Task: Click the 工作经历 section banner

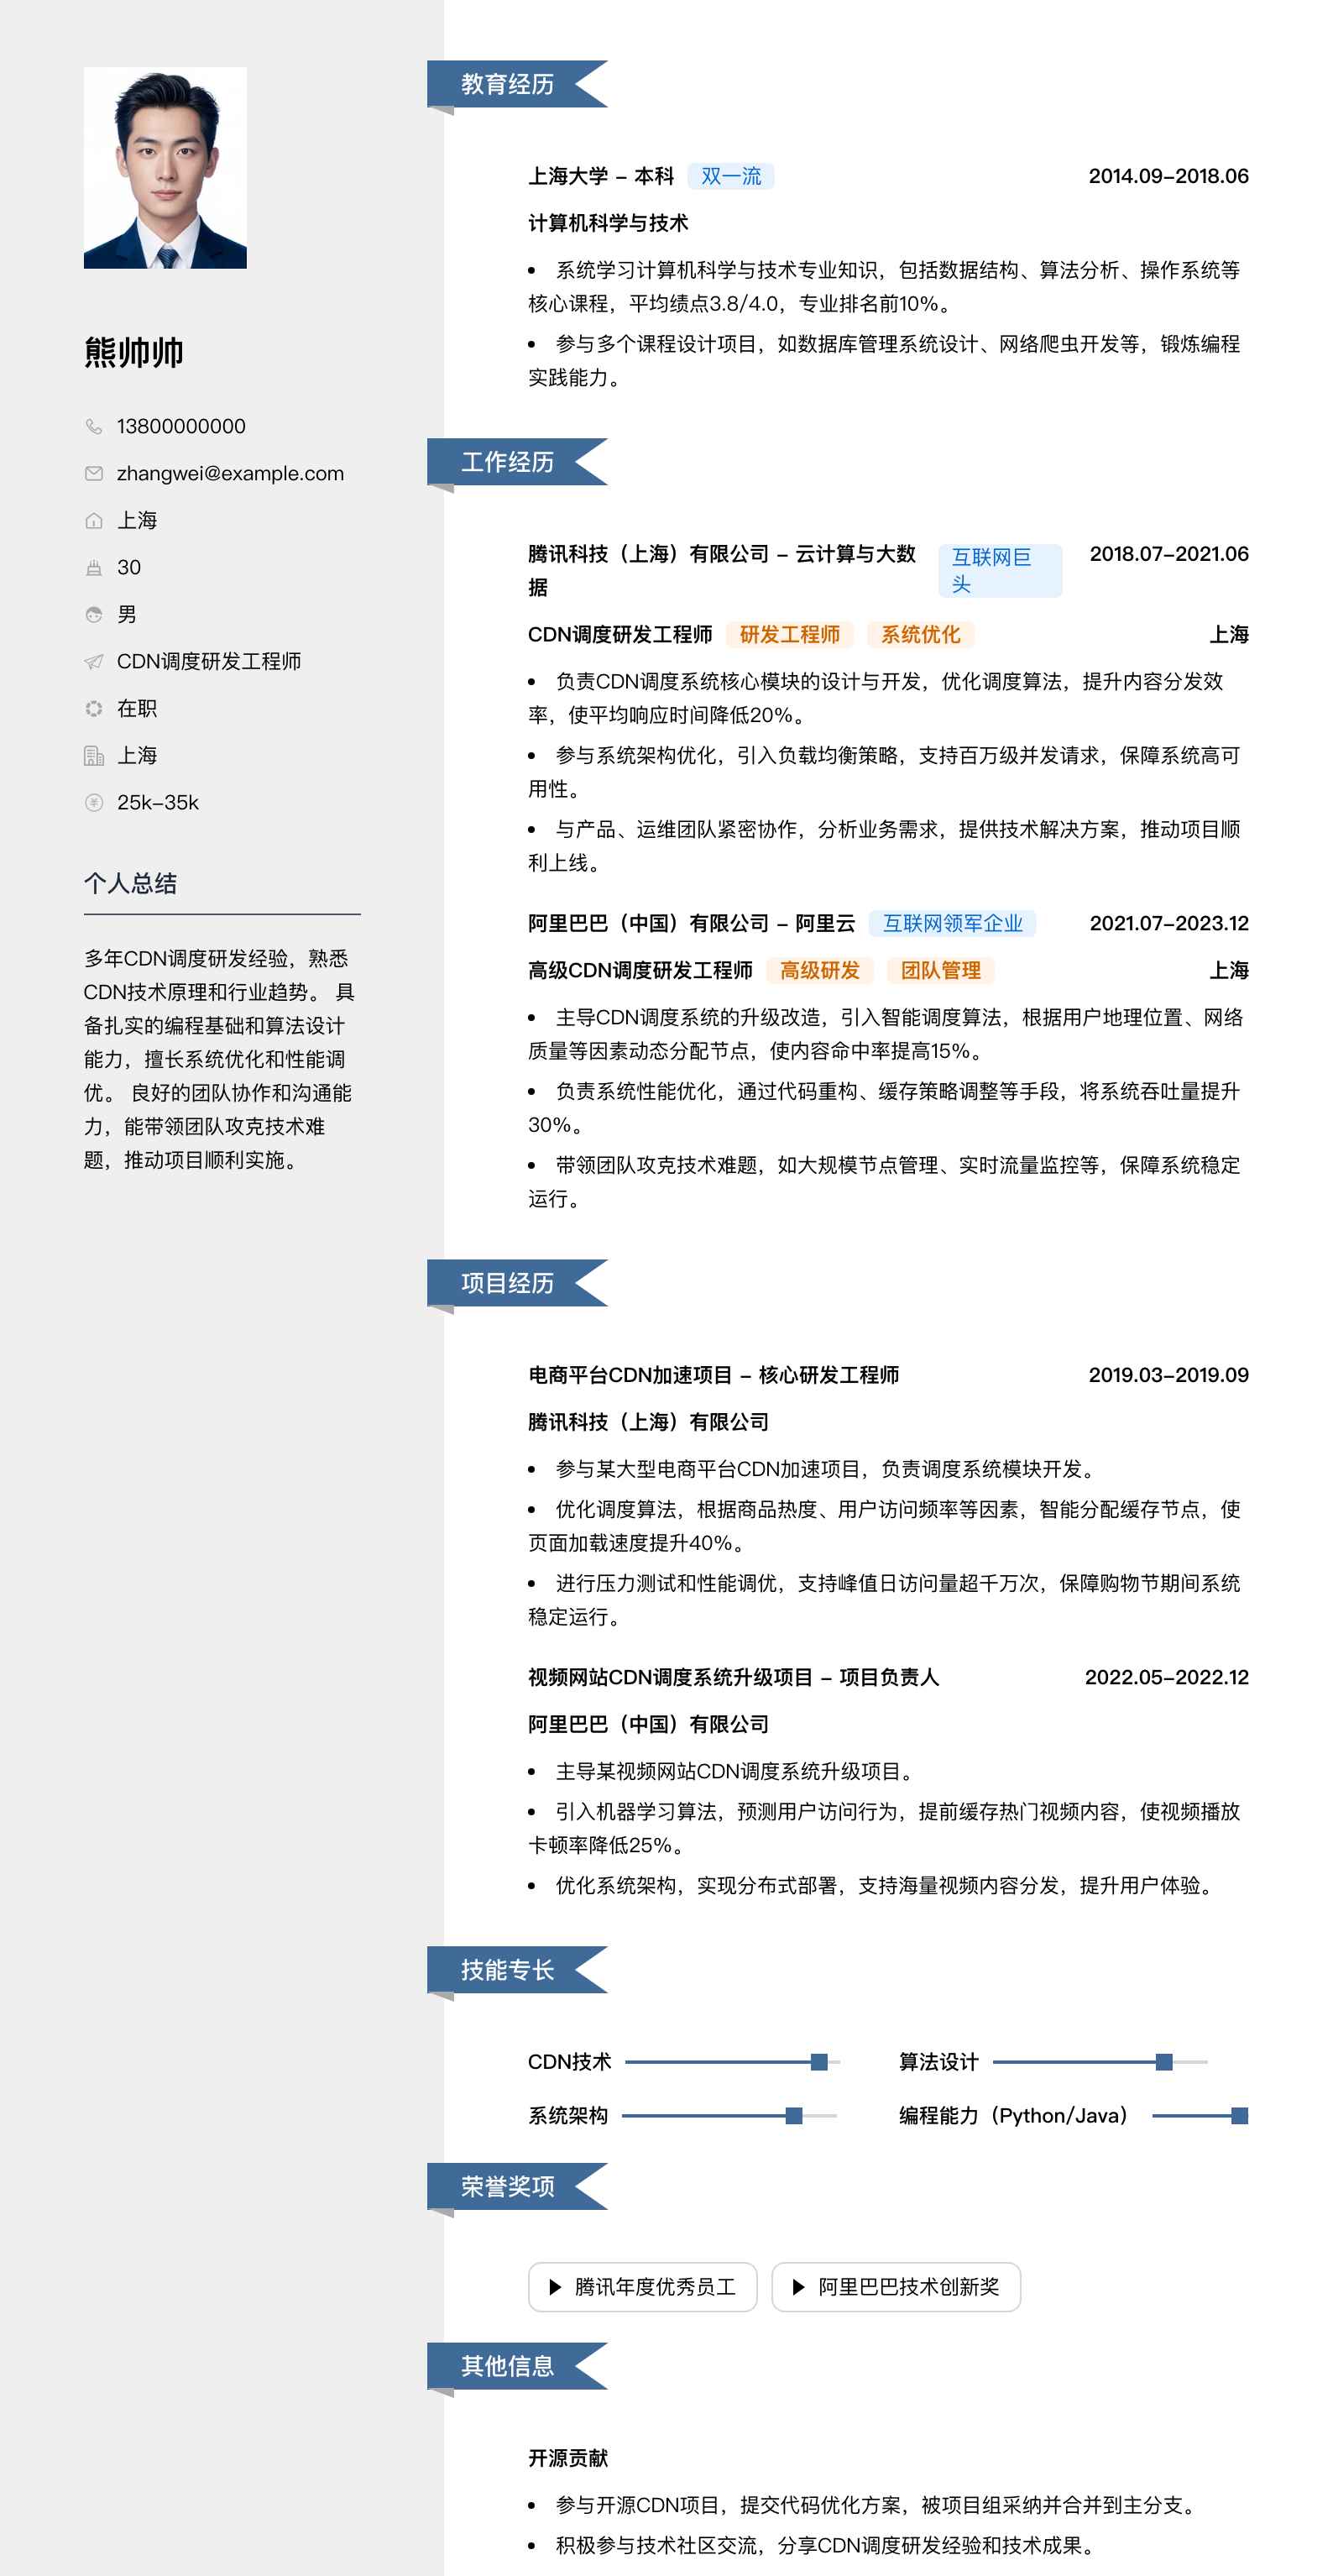Action: pos(517,462)
